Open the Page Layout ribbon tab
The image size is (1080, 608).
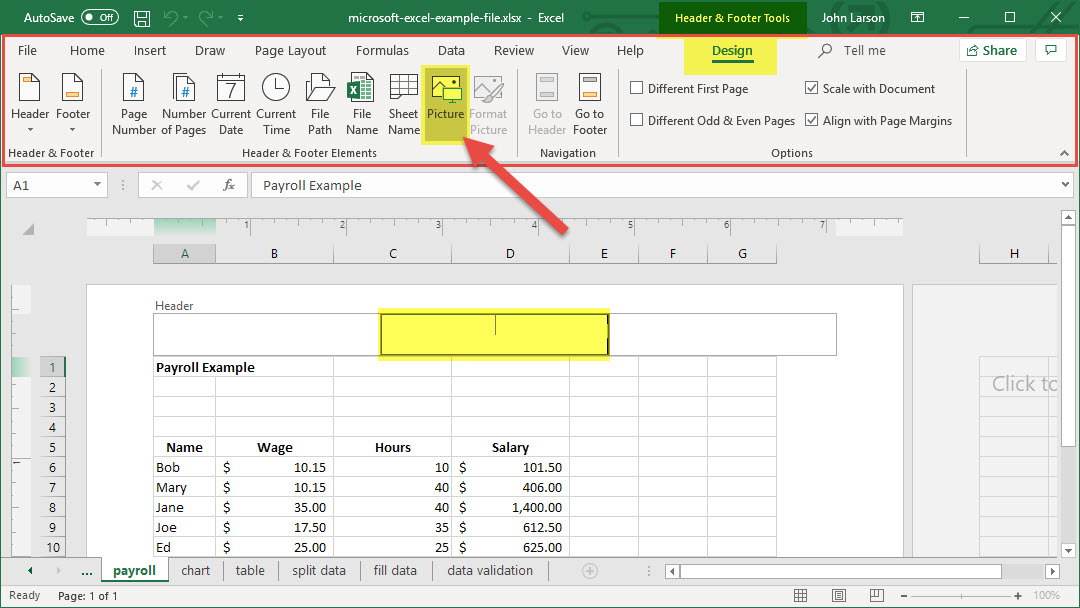pos(290,51)
